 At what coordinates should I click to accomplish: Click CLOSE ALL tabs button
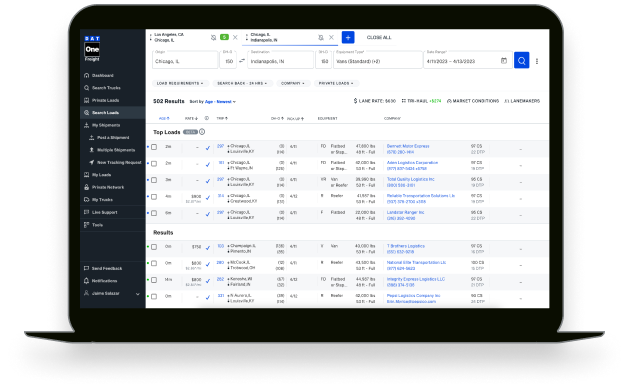379,37
